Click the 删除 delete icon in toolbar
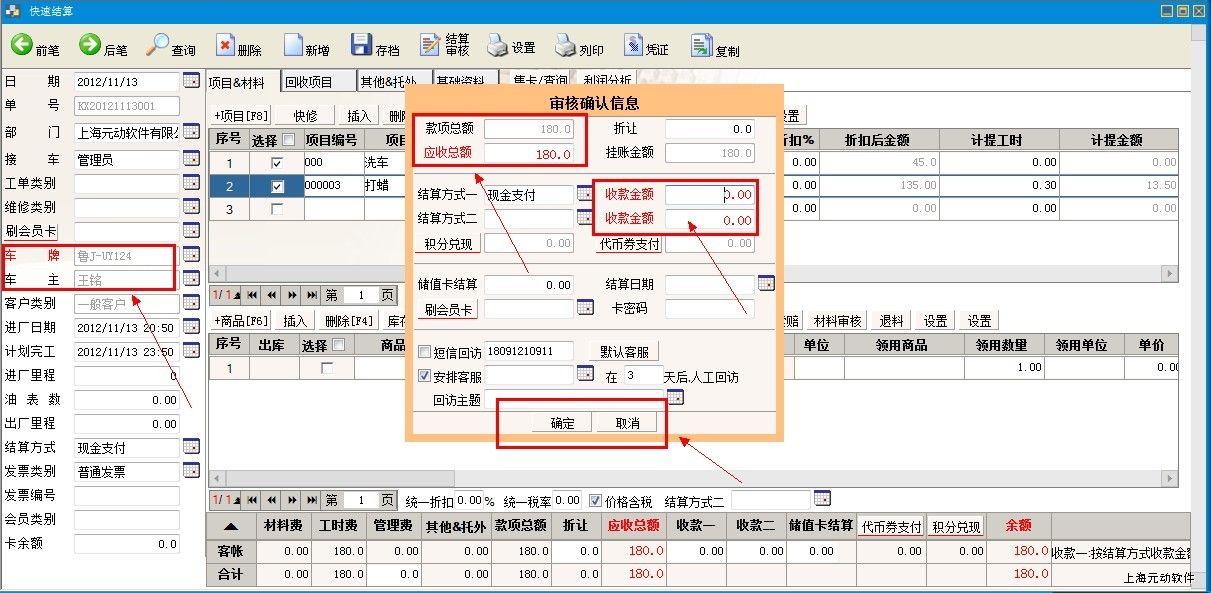 coord(226,46)
